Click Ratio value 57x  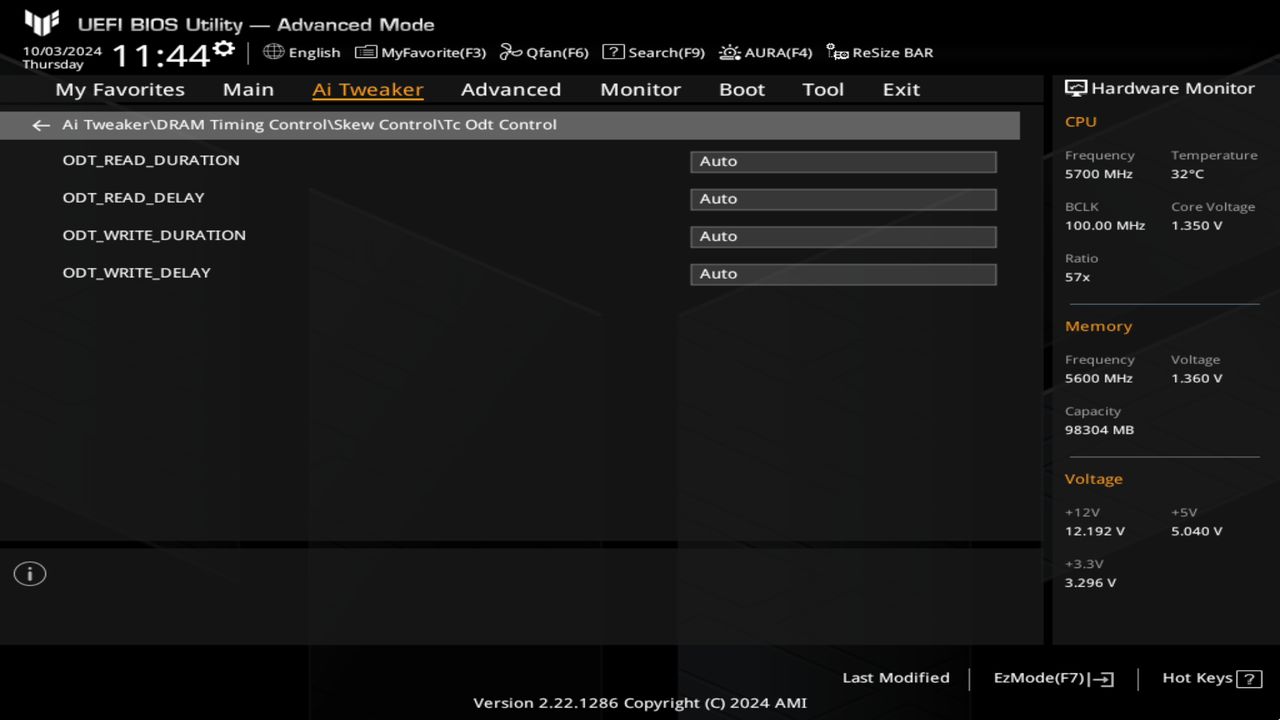pos(1078,277)
